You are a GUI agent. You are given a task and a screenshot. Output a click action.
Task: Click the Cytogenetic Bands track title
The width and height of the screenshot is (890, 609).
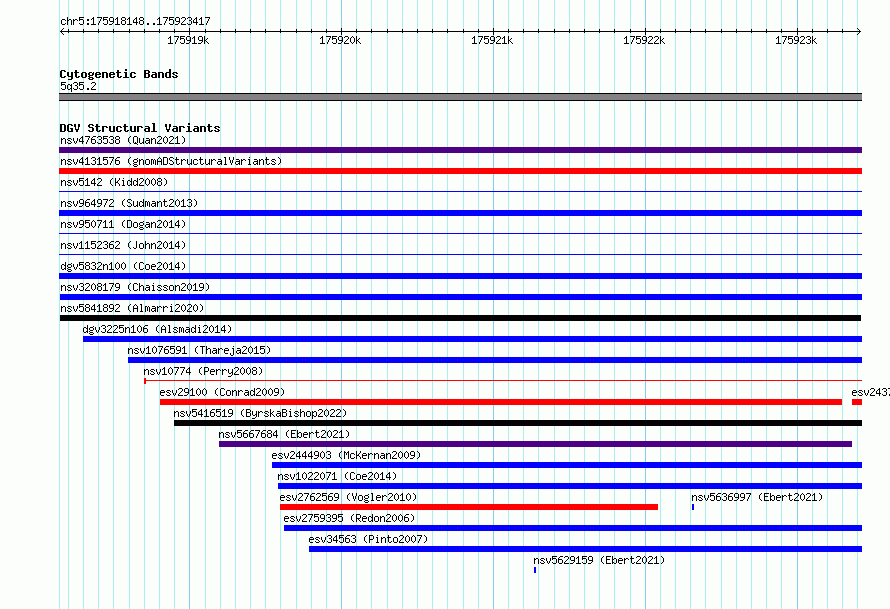(119, 74)
